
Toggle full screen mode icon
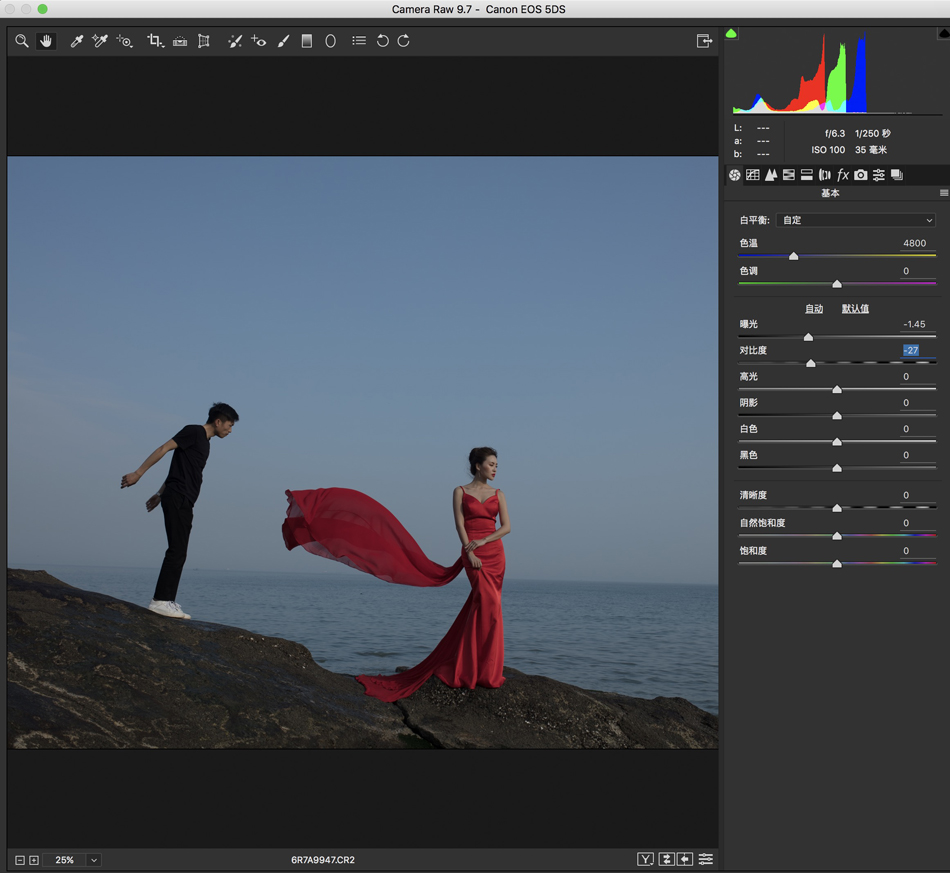[704, 41]
